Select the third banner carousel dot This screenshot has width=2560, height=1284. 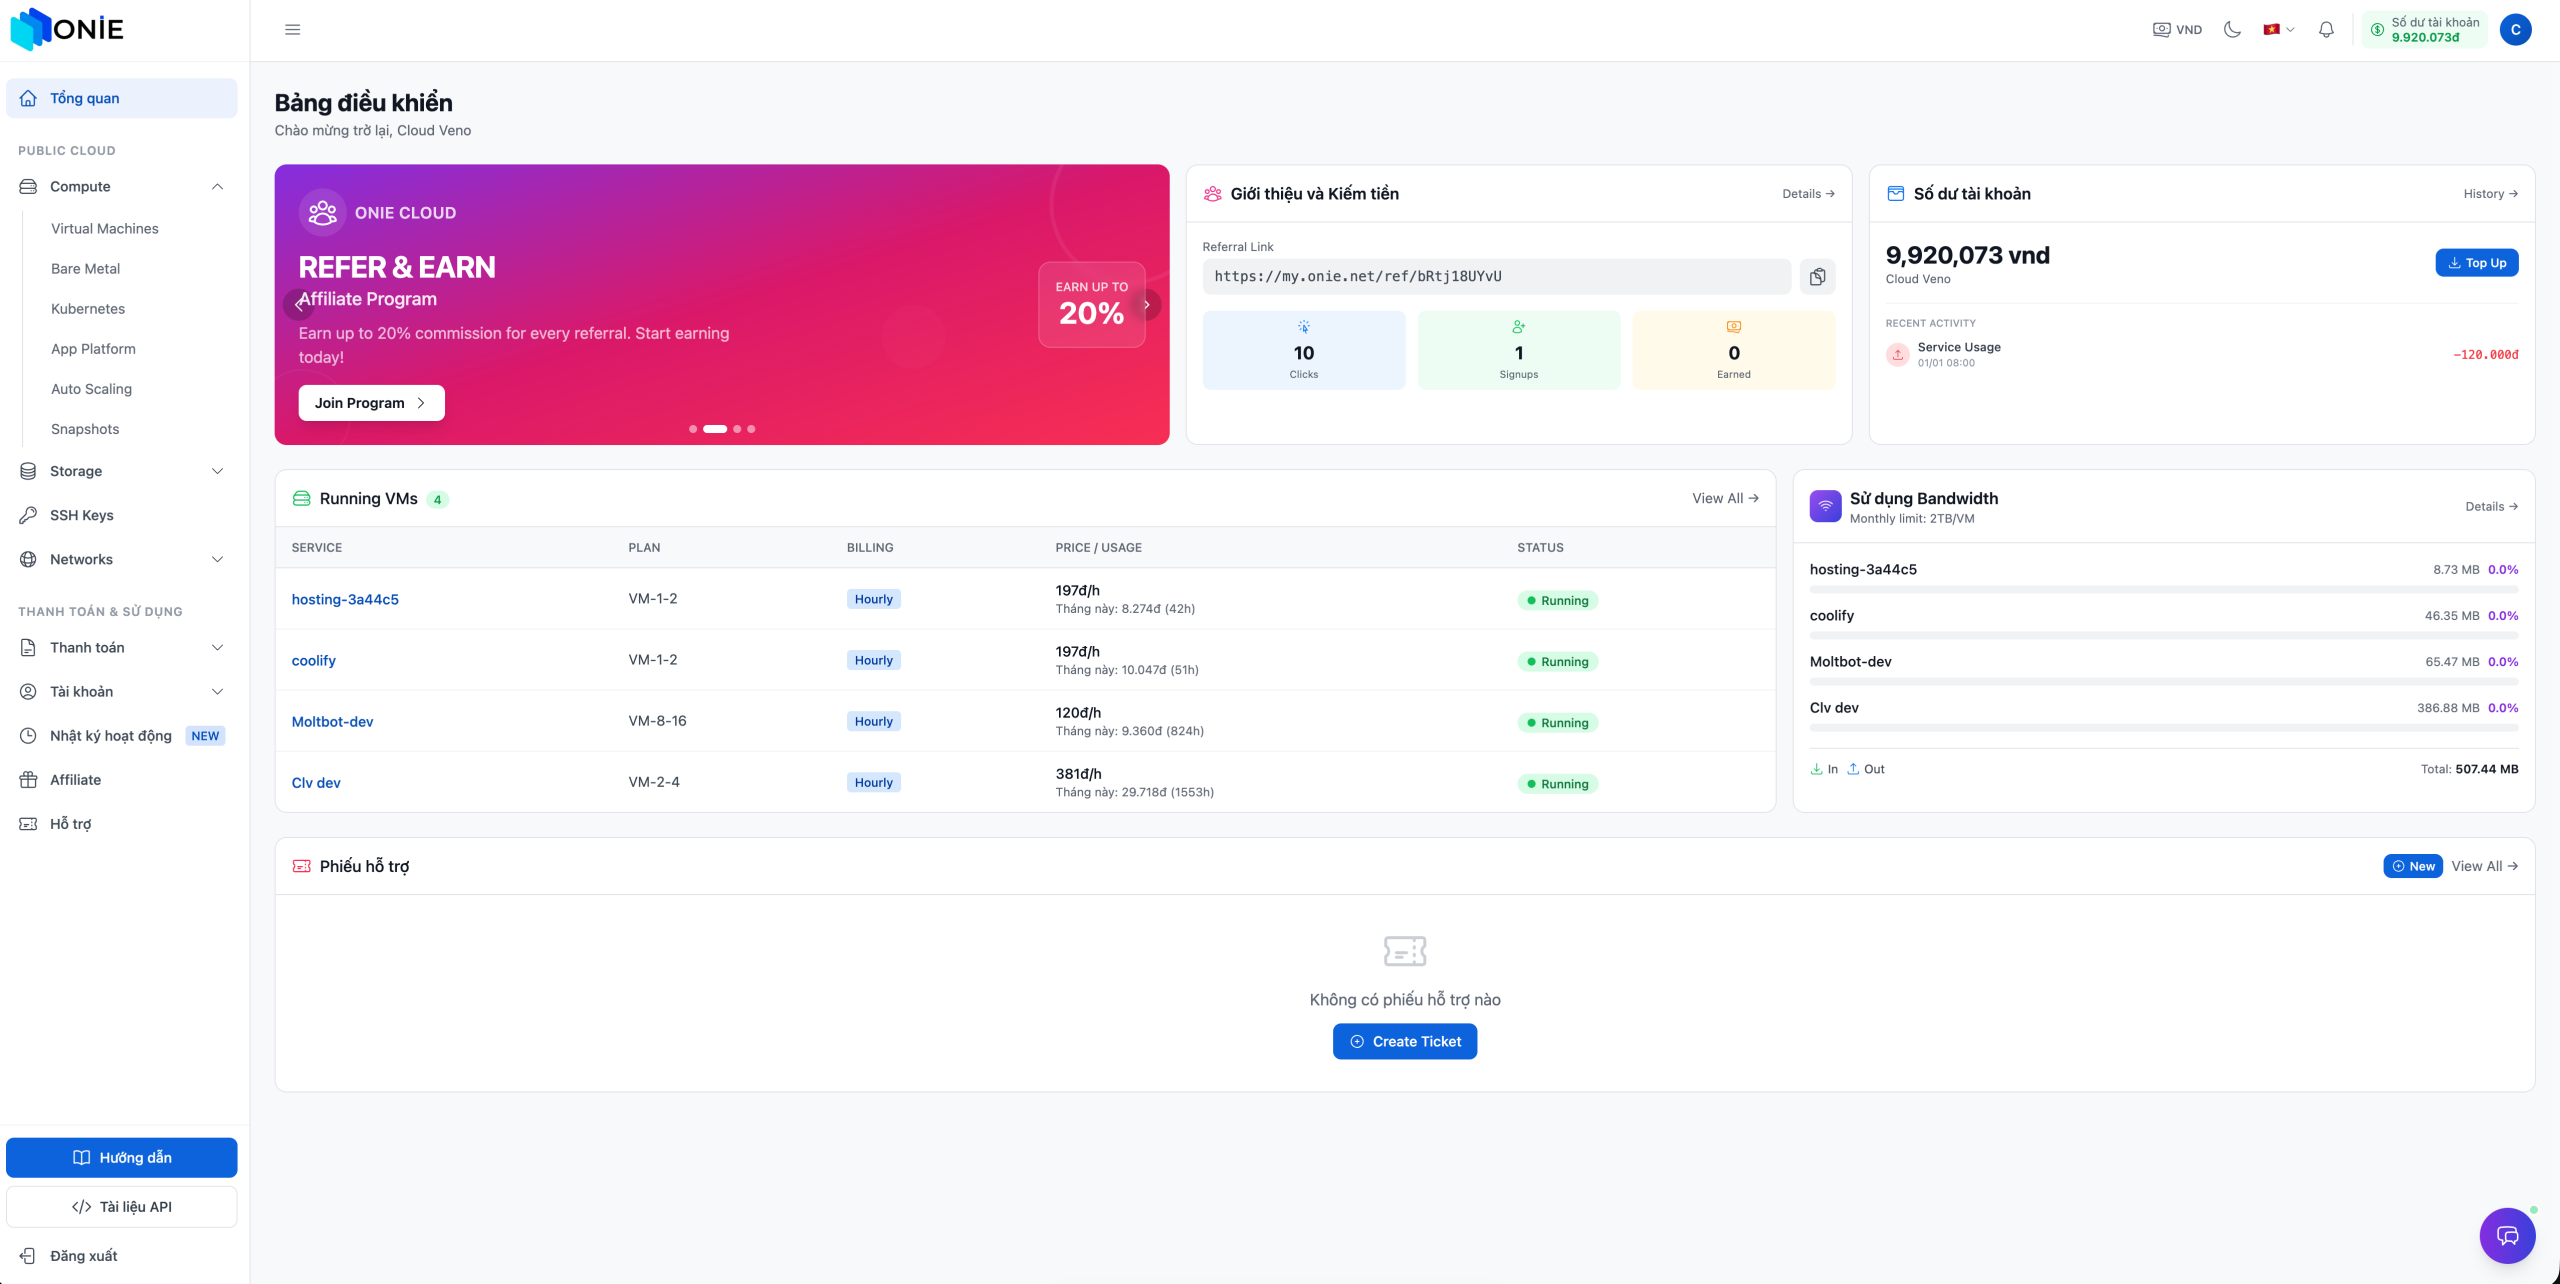[737, 429]
